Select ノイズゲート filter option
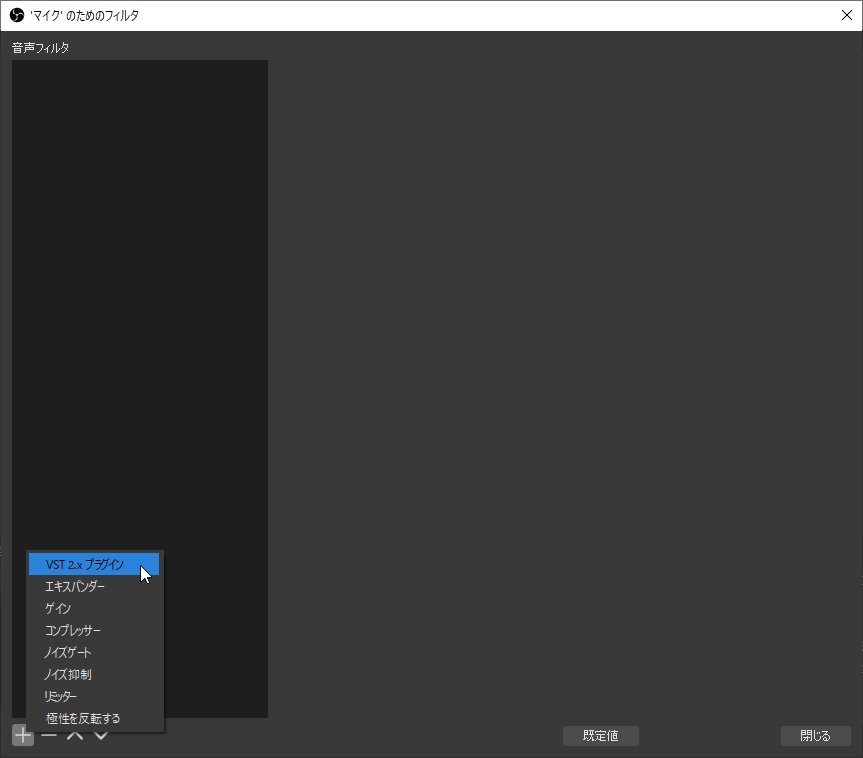 pos(94,652)
